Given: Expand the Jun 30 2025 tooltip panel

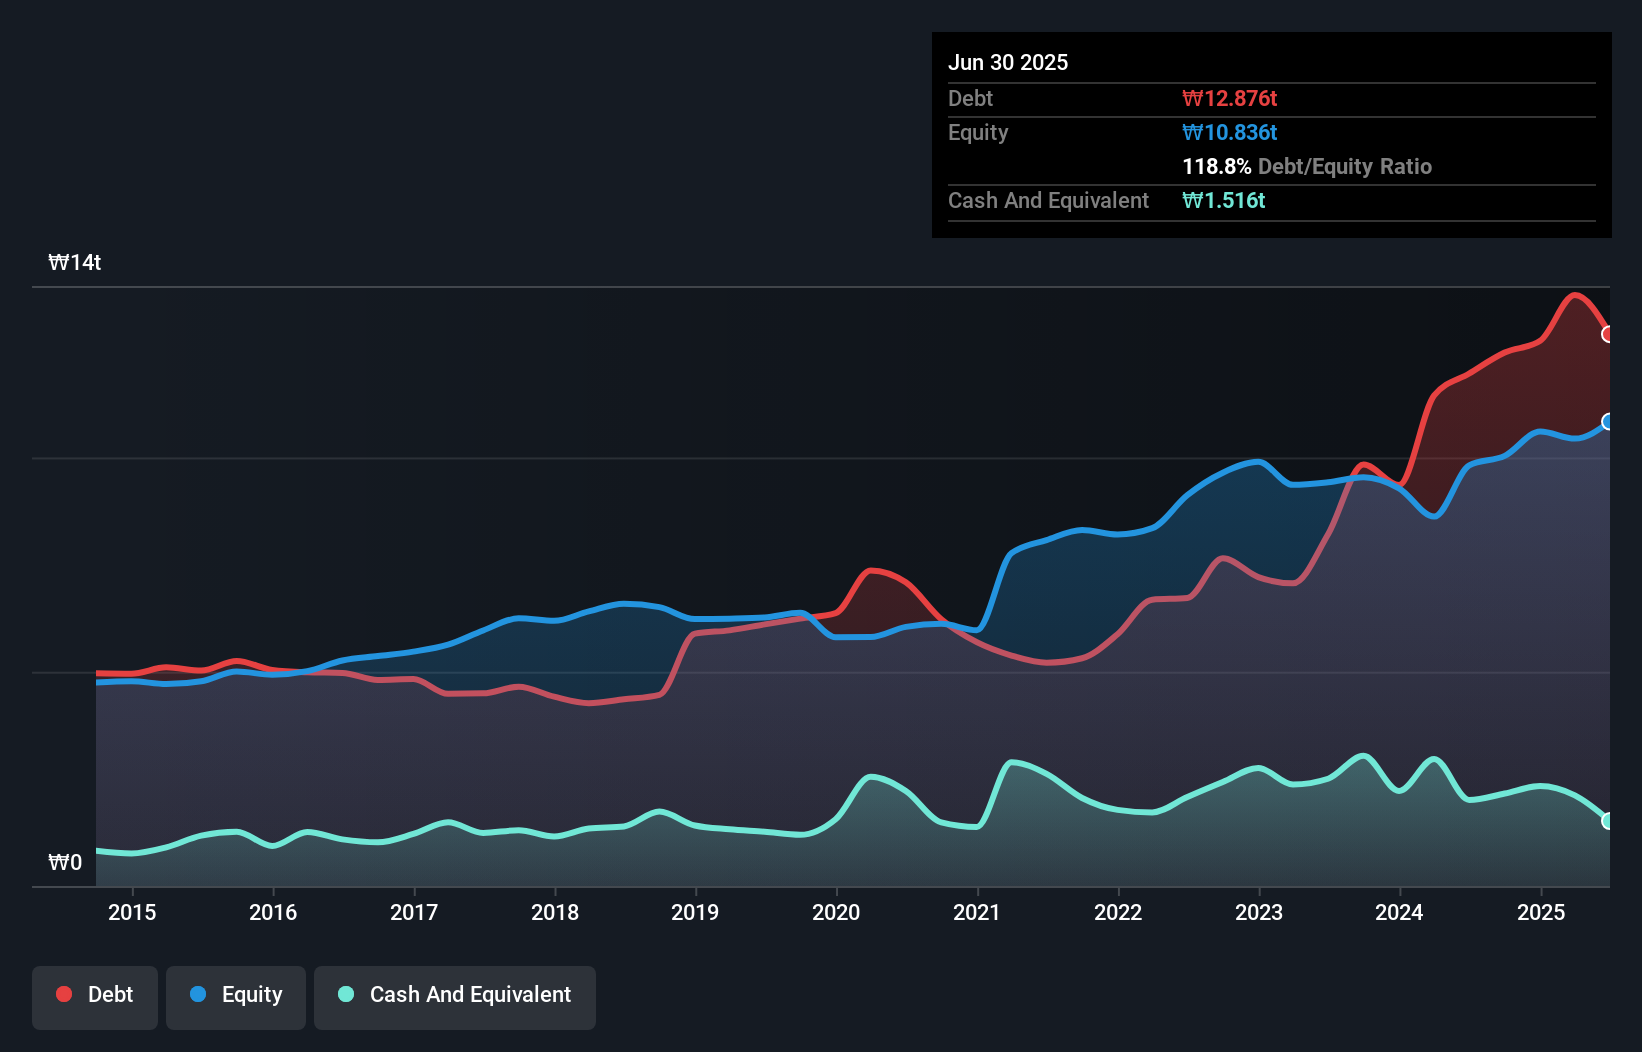Looking at the screenshot, I should coord(1009,62).
